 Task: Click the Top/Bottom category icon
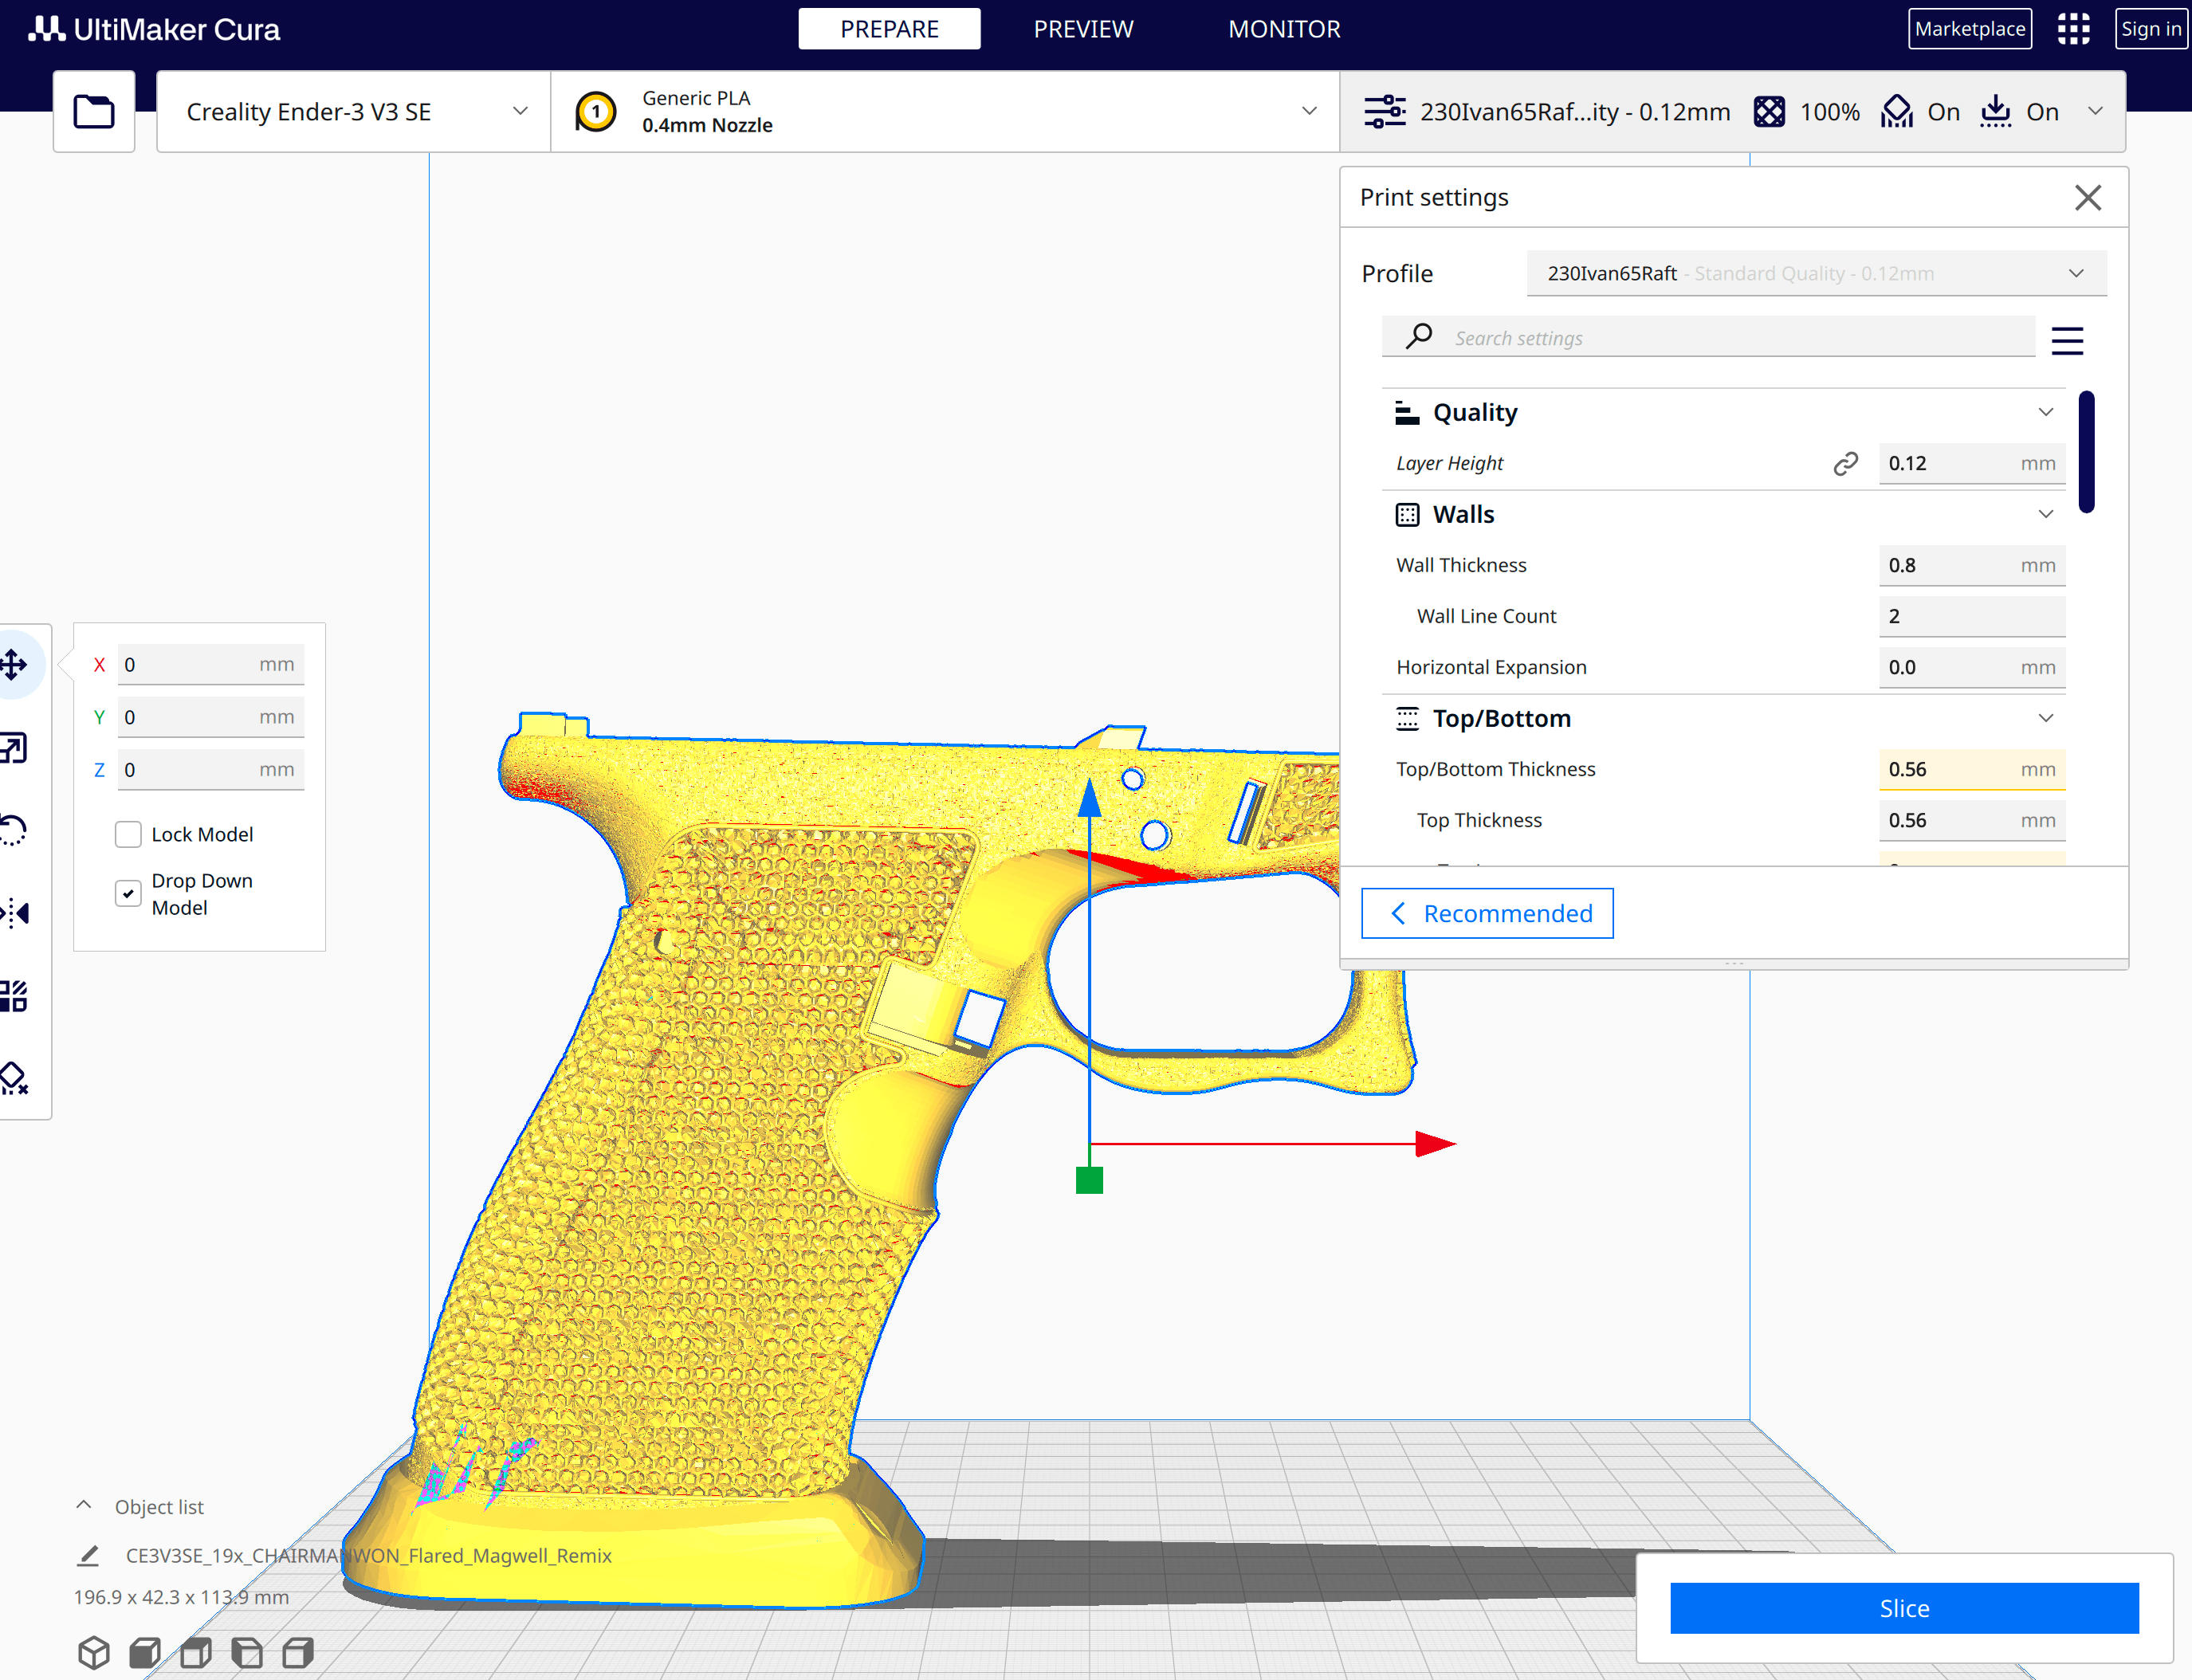1407,718
